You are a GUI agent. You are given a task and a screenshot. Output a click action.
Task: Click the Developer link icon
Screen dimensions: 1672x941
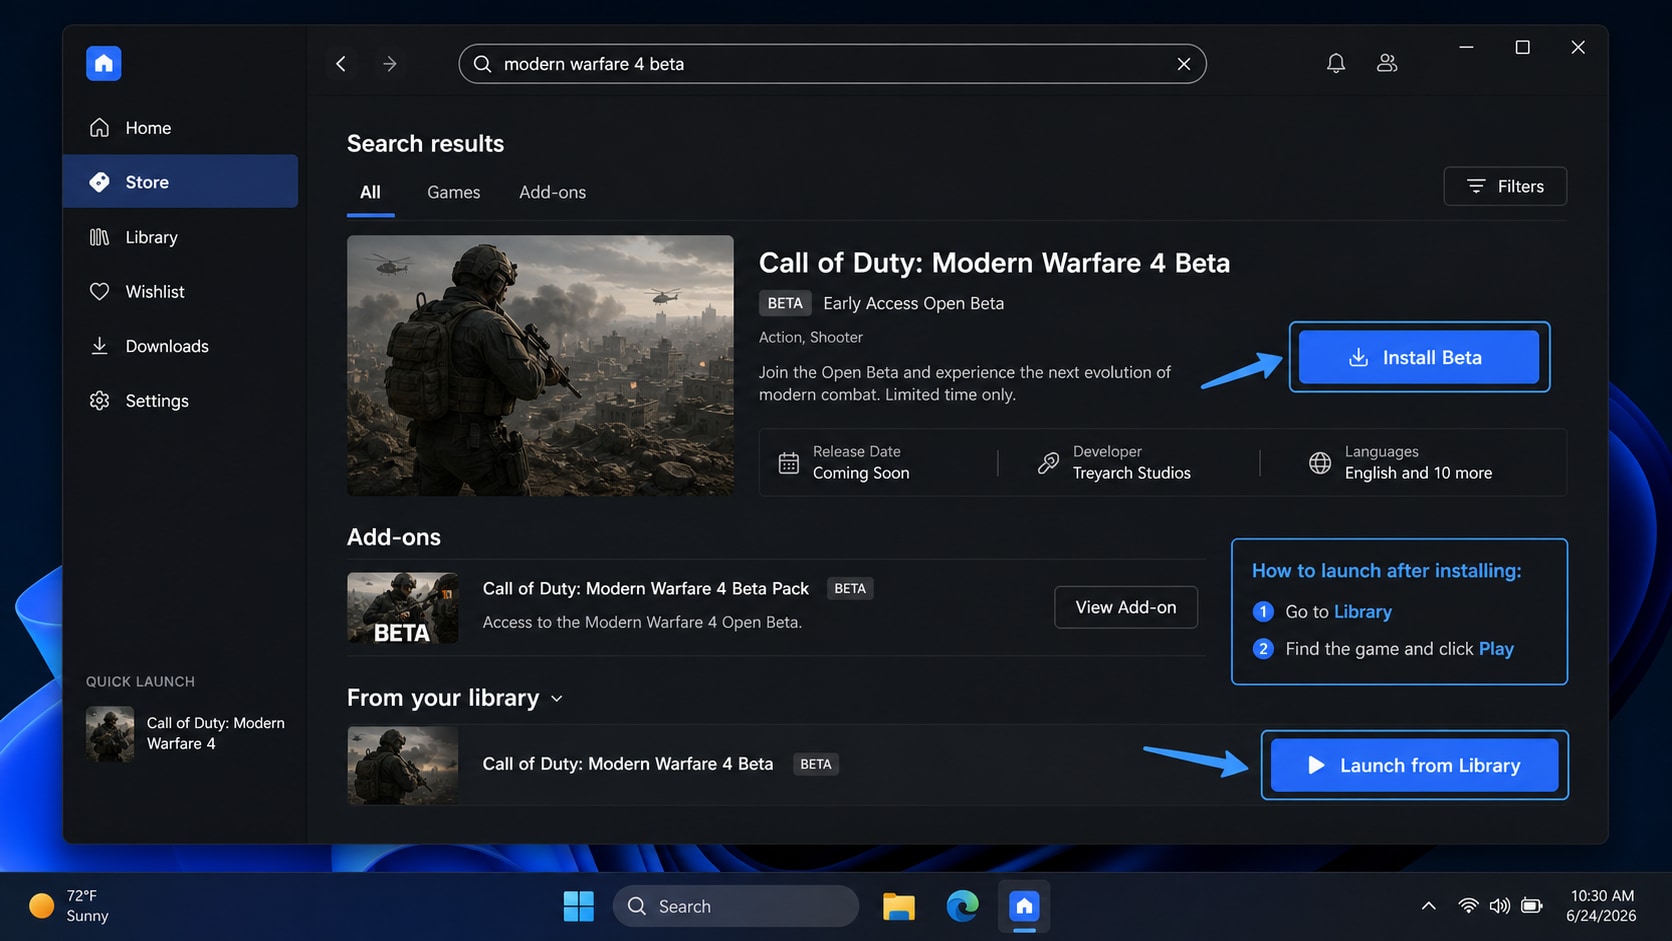pyautogui.click(x=1048, y=463)
